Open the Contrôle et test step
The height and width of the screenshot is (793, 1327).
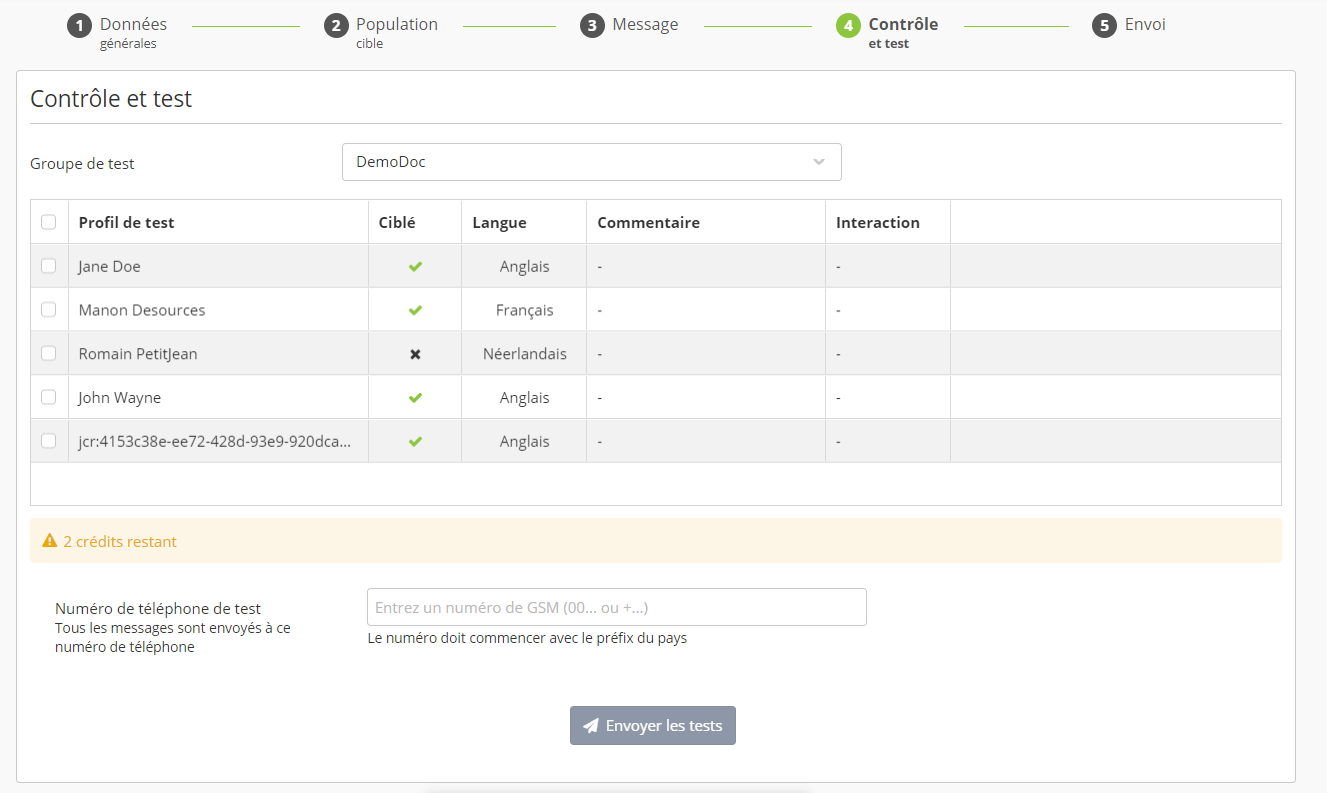[x=902, y=25]
